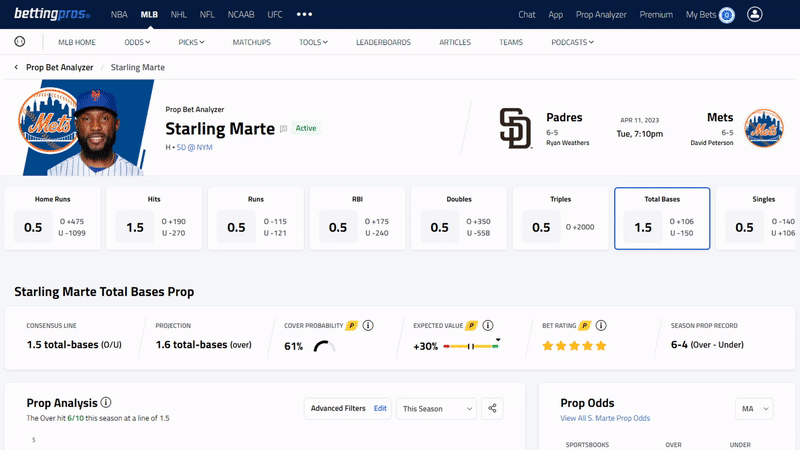Screen dimensions: 800x450
Task: Select the Hits prop card
Action: [x=154, y=218]
